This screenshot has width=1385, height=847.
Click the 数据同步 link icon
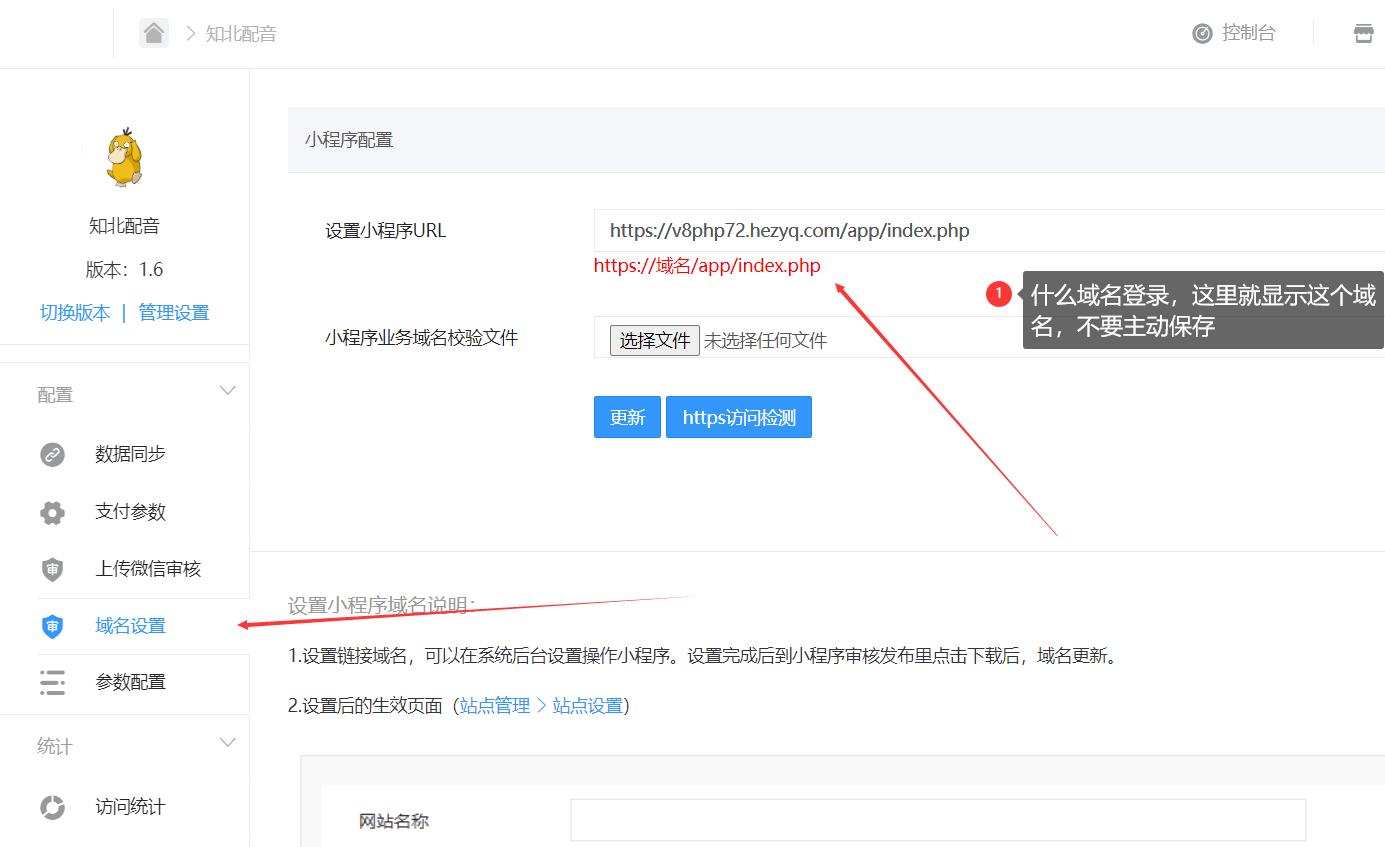click(x=52, y=454)
